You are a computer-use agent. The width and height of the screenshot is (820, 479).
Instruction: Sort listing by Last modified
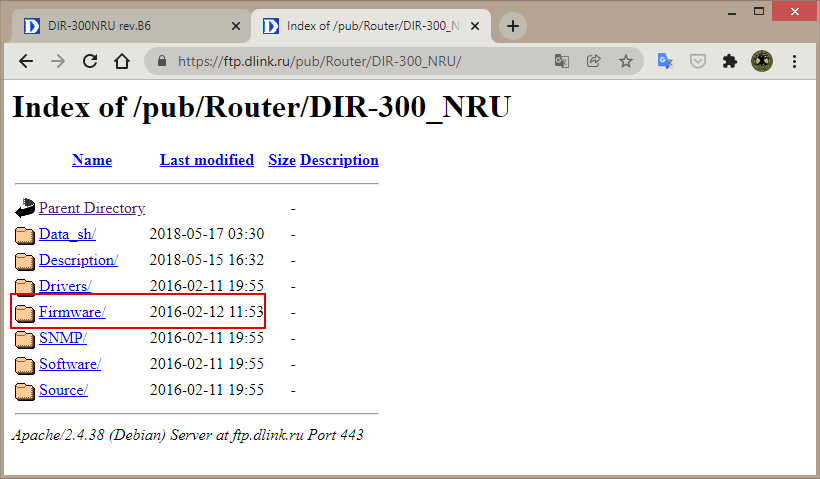point(207,160)
